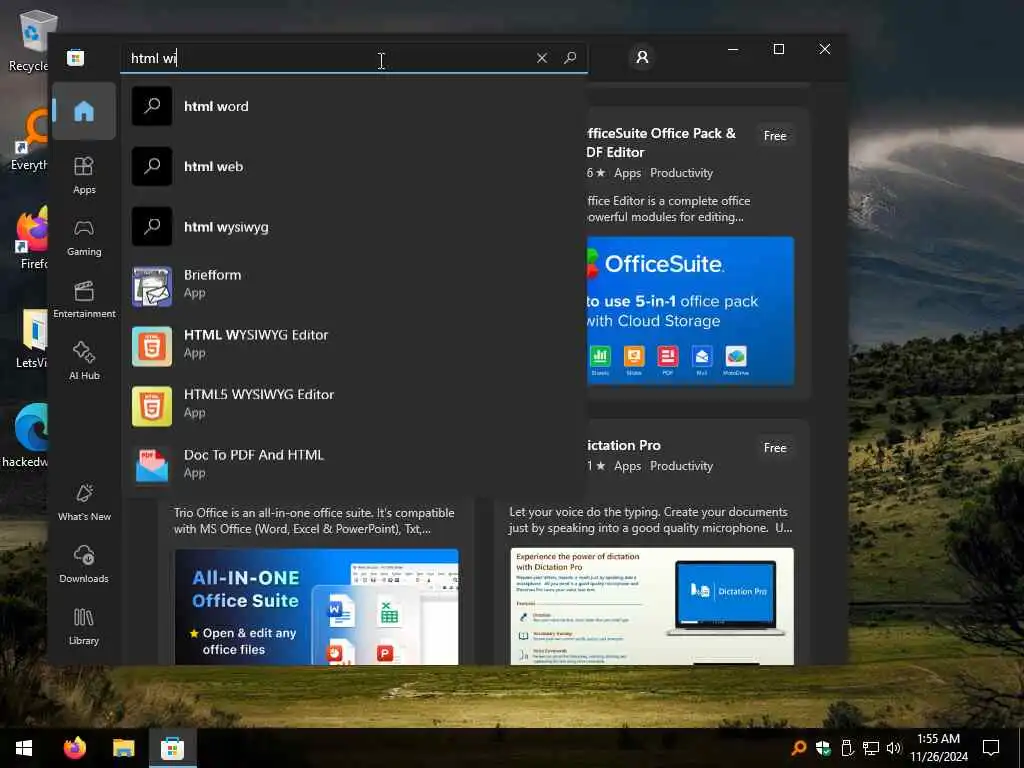Open the HTML5 WYSIWYG Editor app suggestion
Image resolution: width=1024 pixels, height=768 pixels.
pos(353,406)
